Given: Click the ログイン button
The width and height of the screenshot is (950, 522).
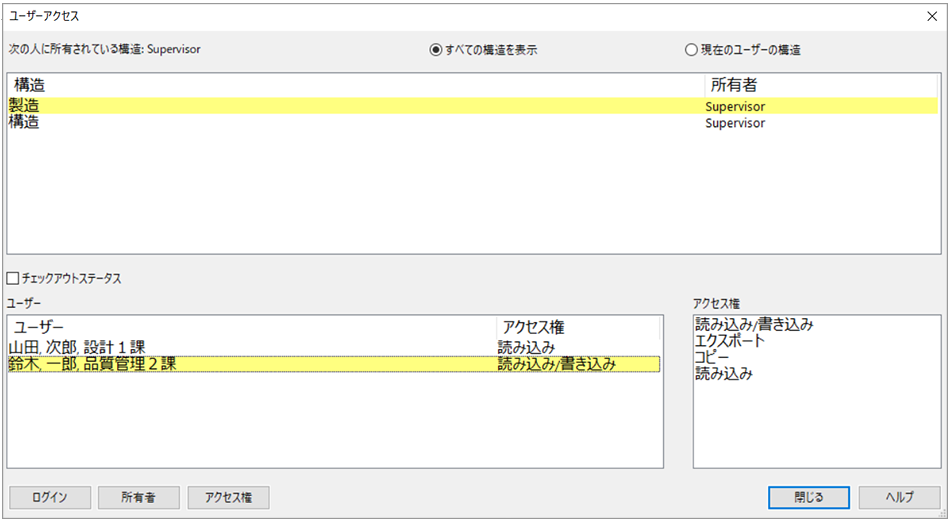Looking at the screenshot, I should [x=50, y=497].
